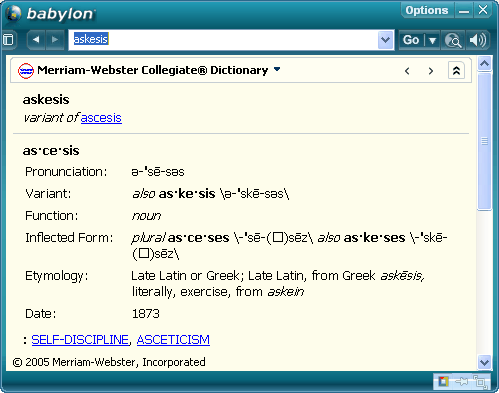499x393 pixels.
Task: Click the Variant label
Action: tap(48, 194)
